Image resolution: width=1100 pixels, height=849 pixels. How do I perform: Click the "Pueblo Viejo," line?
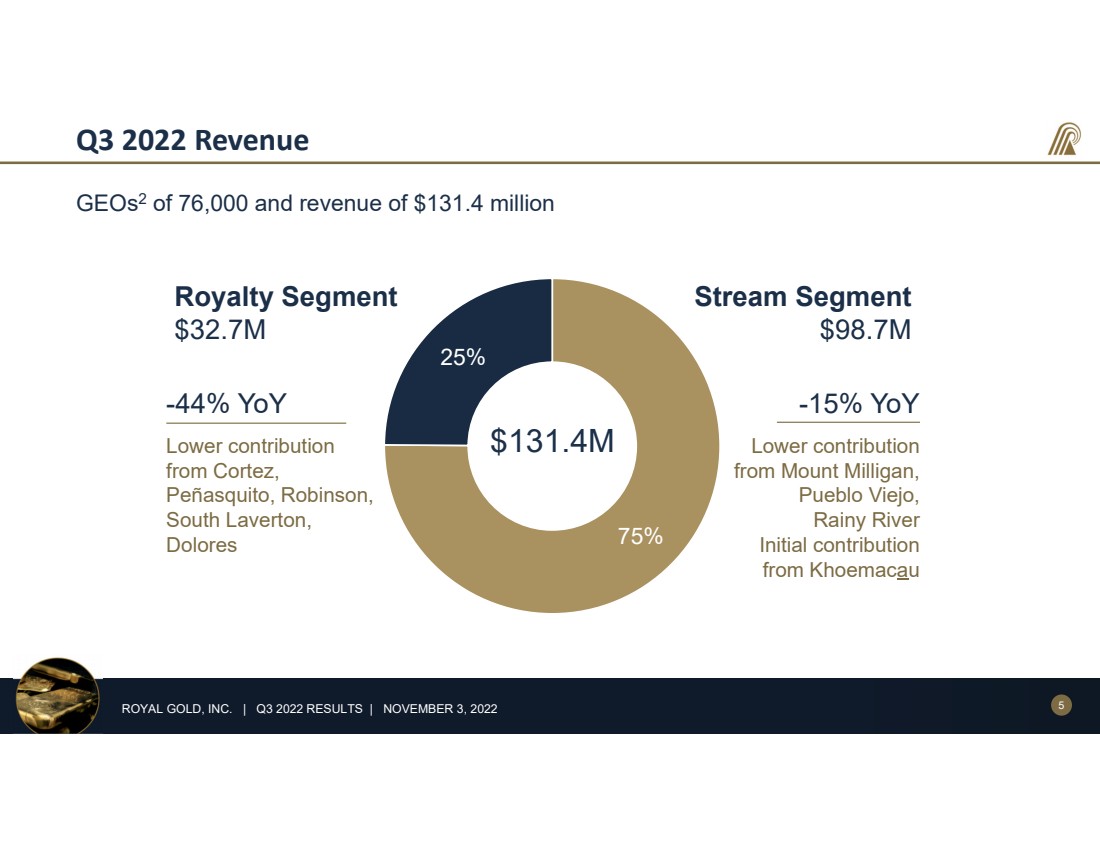point(859,495)
